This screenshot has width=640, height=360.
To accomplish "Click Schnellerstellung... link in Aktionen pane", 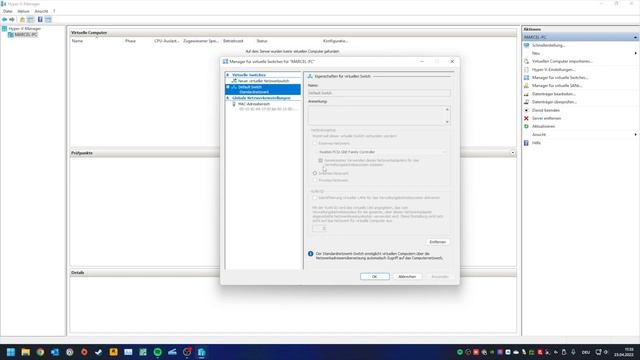I will click(x=548, y=45).
